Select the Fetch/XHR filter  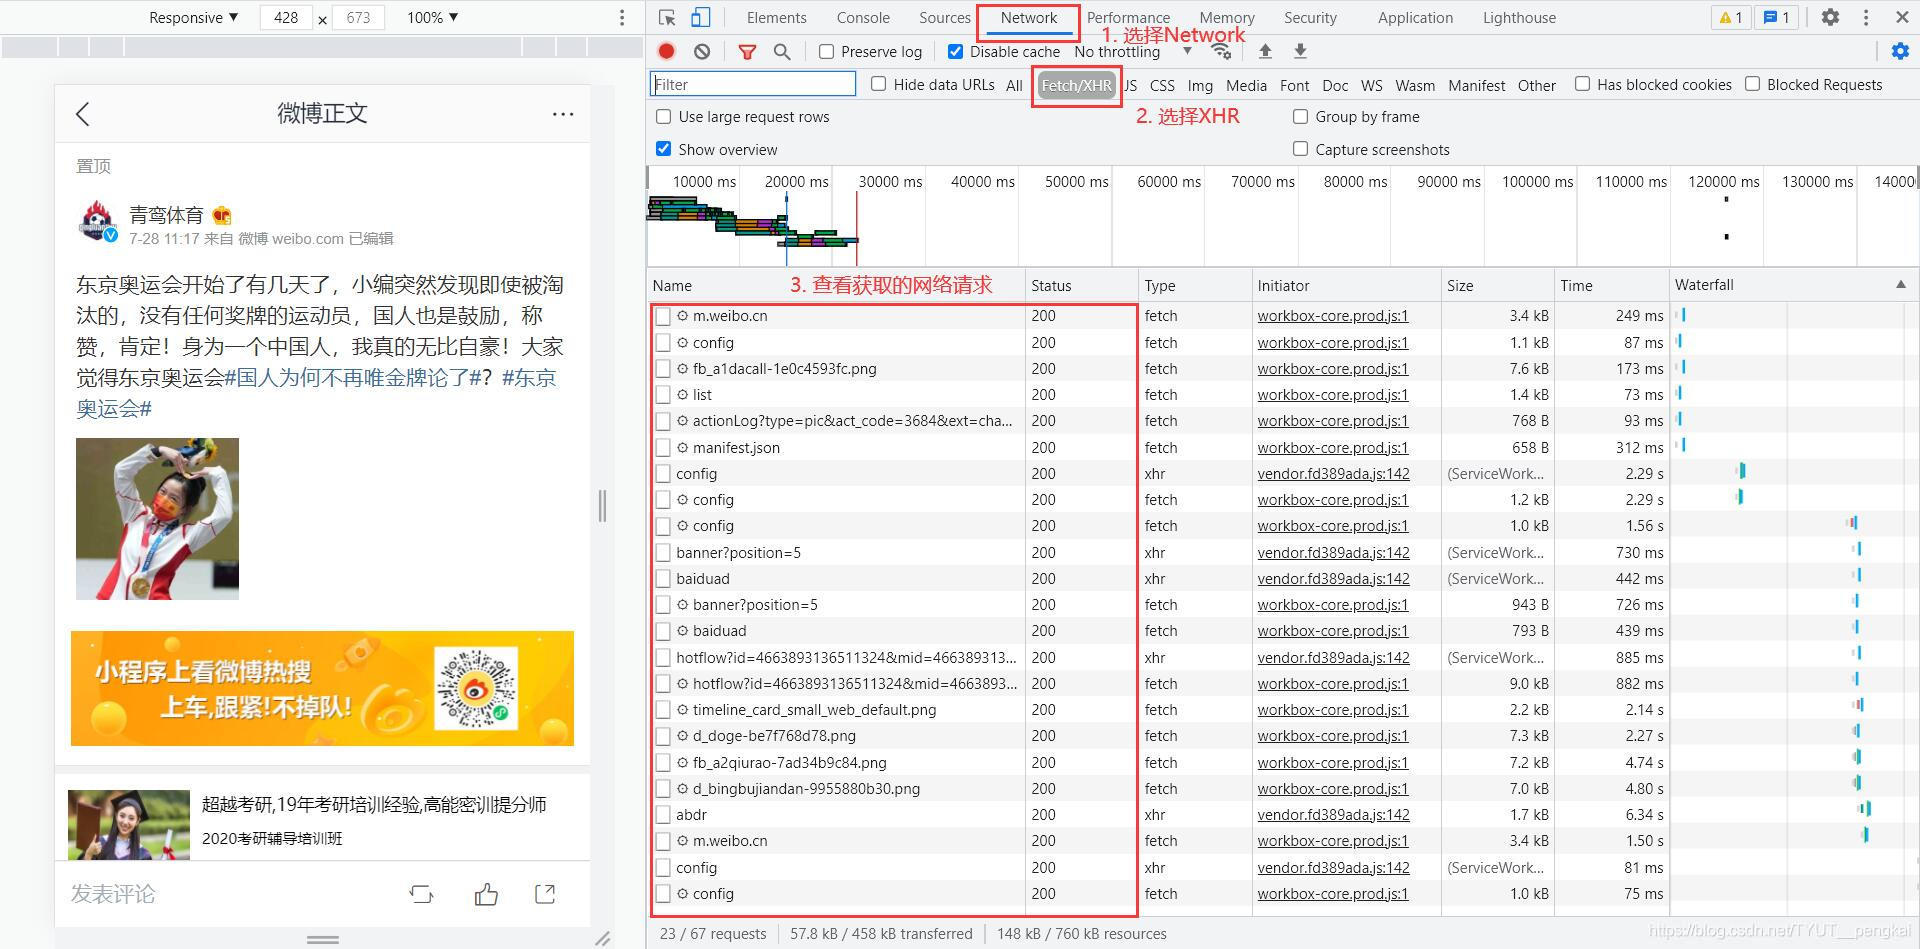pos(1076,85)
